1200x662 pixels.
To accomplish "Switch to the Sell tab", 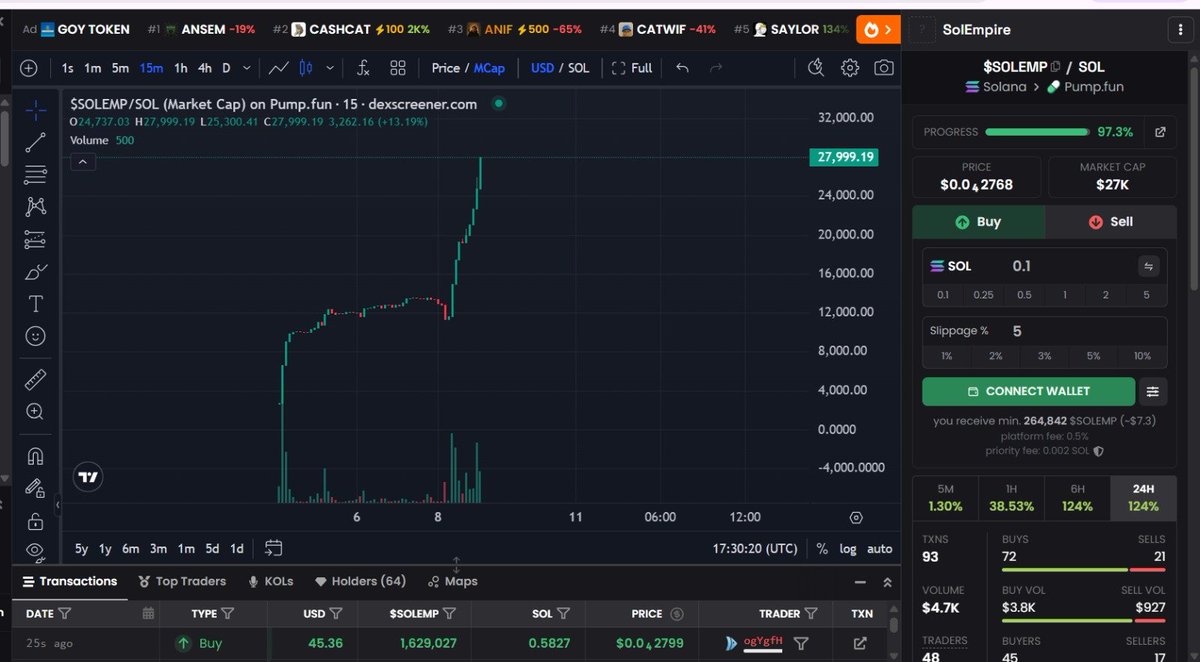I will coord(1110,222).
